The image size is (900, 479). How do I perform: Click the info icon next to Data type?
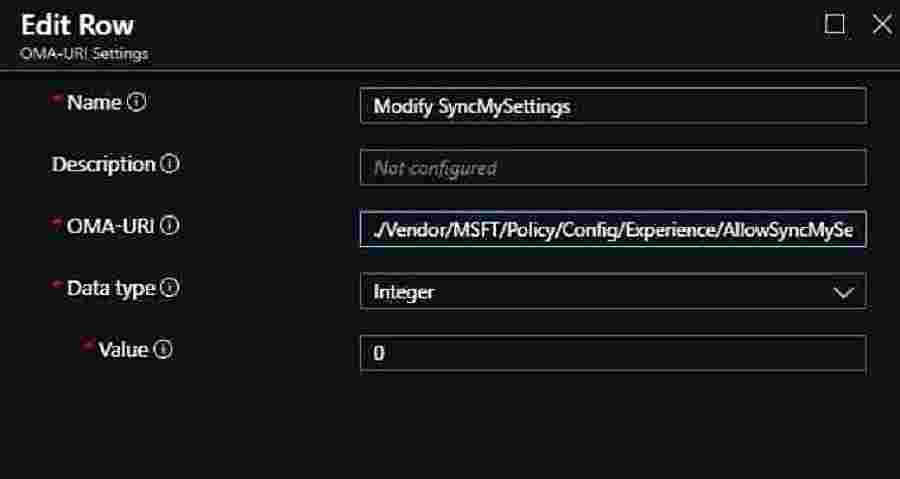tap(170, 288)
